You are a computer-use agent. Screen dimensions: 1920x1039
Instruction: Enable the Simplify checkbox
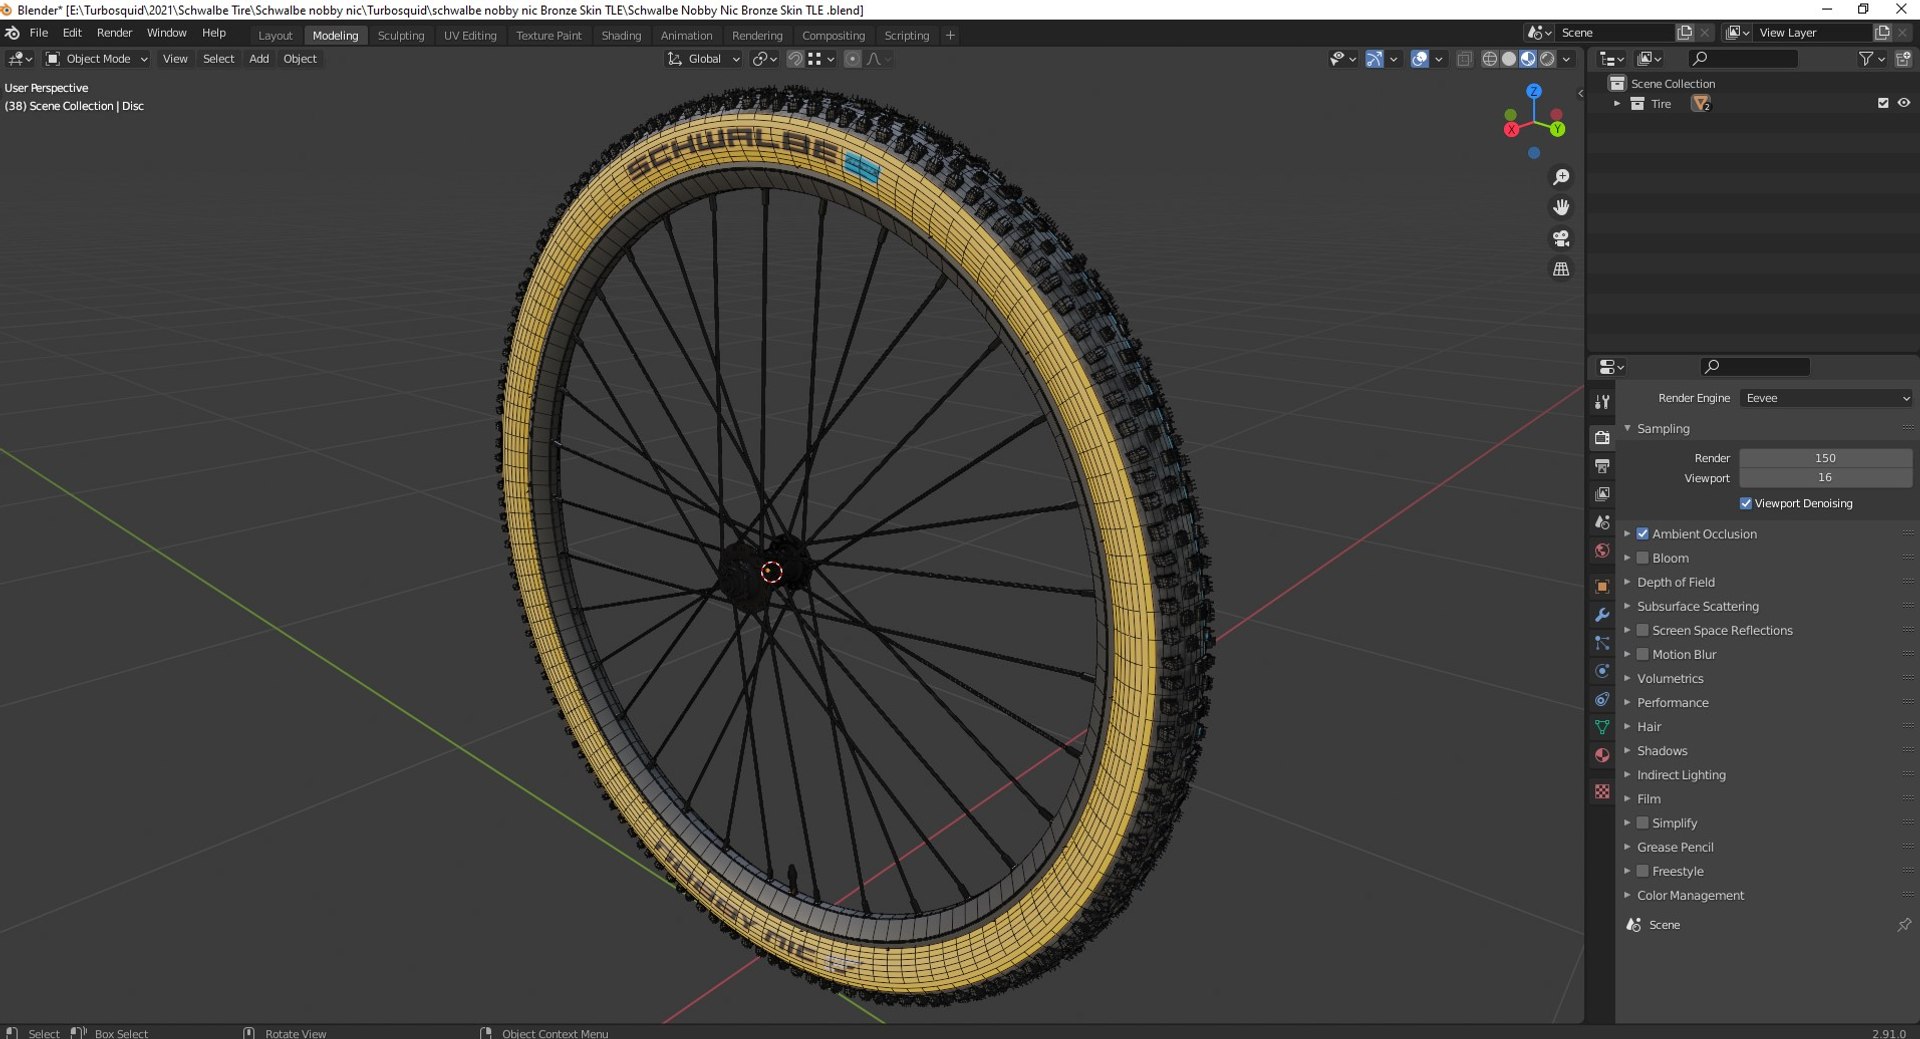pos(1642,823)
